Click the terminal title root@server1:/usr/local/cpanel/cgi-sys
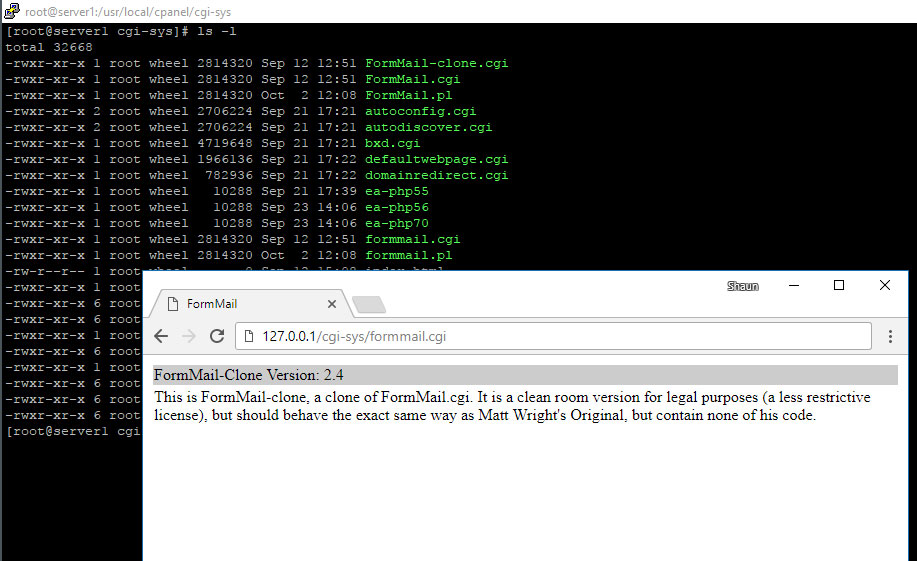Screen dimensions: 917x561 coord(127,12)
